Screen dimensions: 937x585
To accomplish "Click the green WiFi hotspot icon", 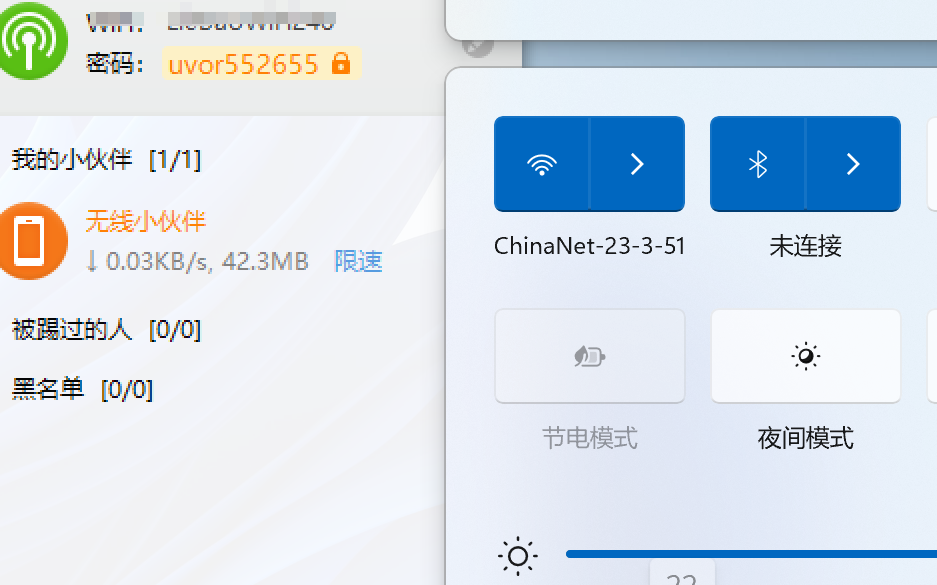I will pos(30,41).
